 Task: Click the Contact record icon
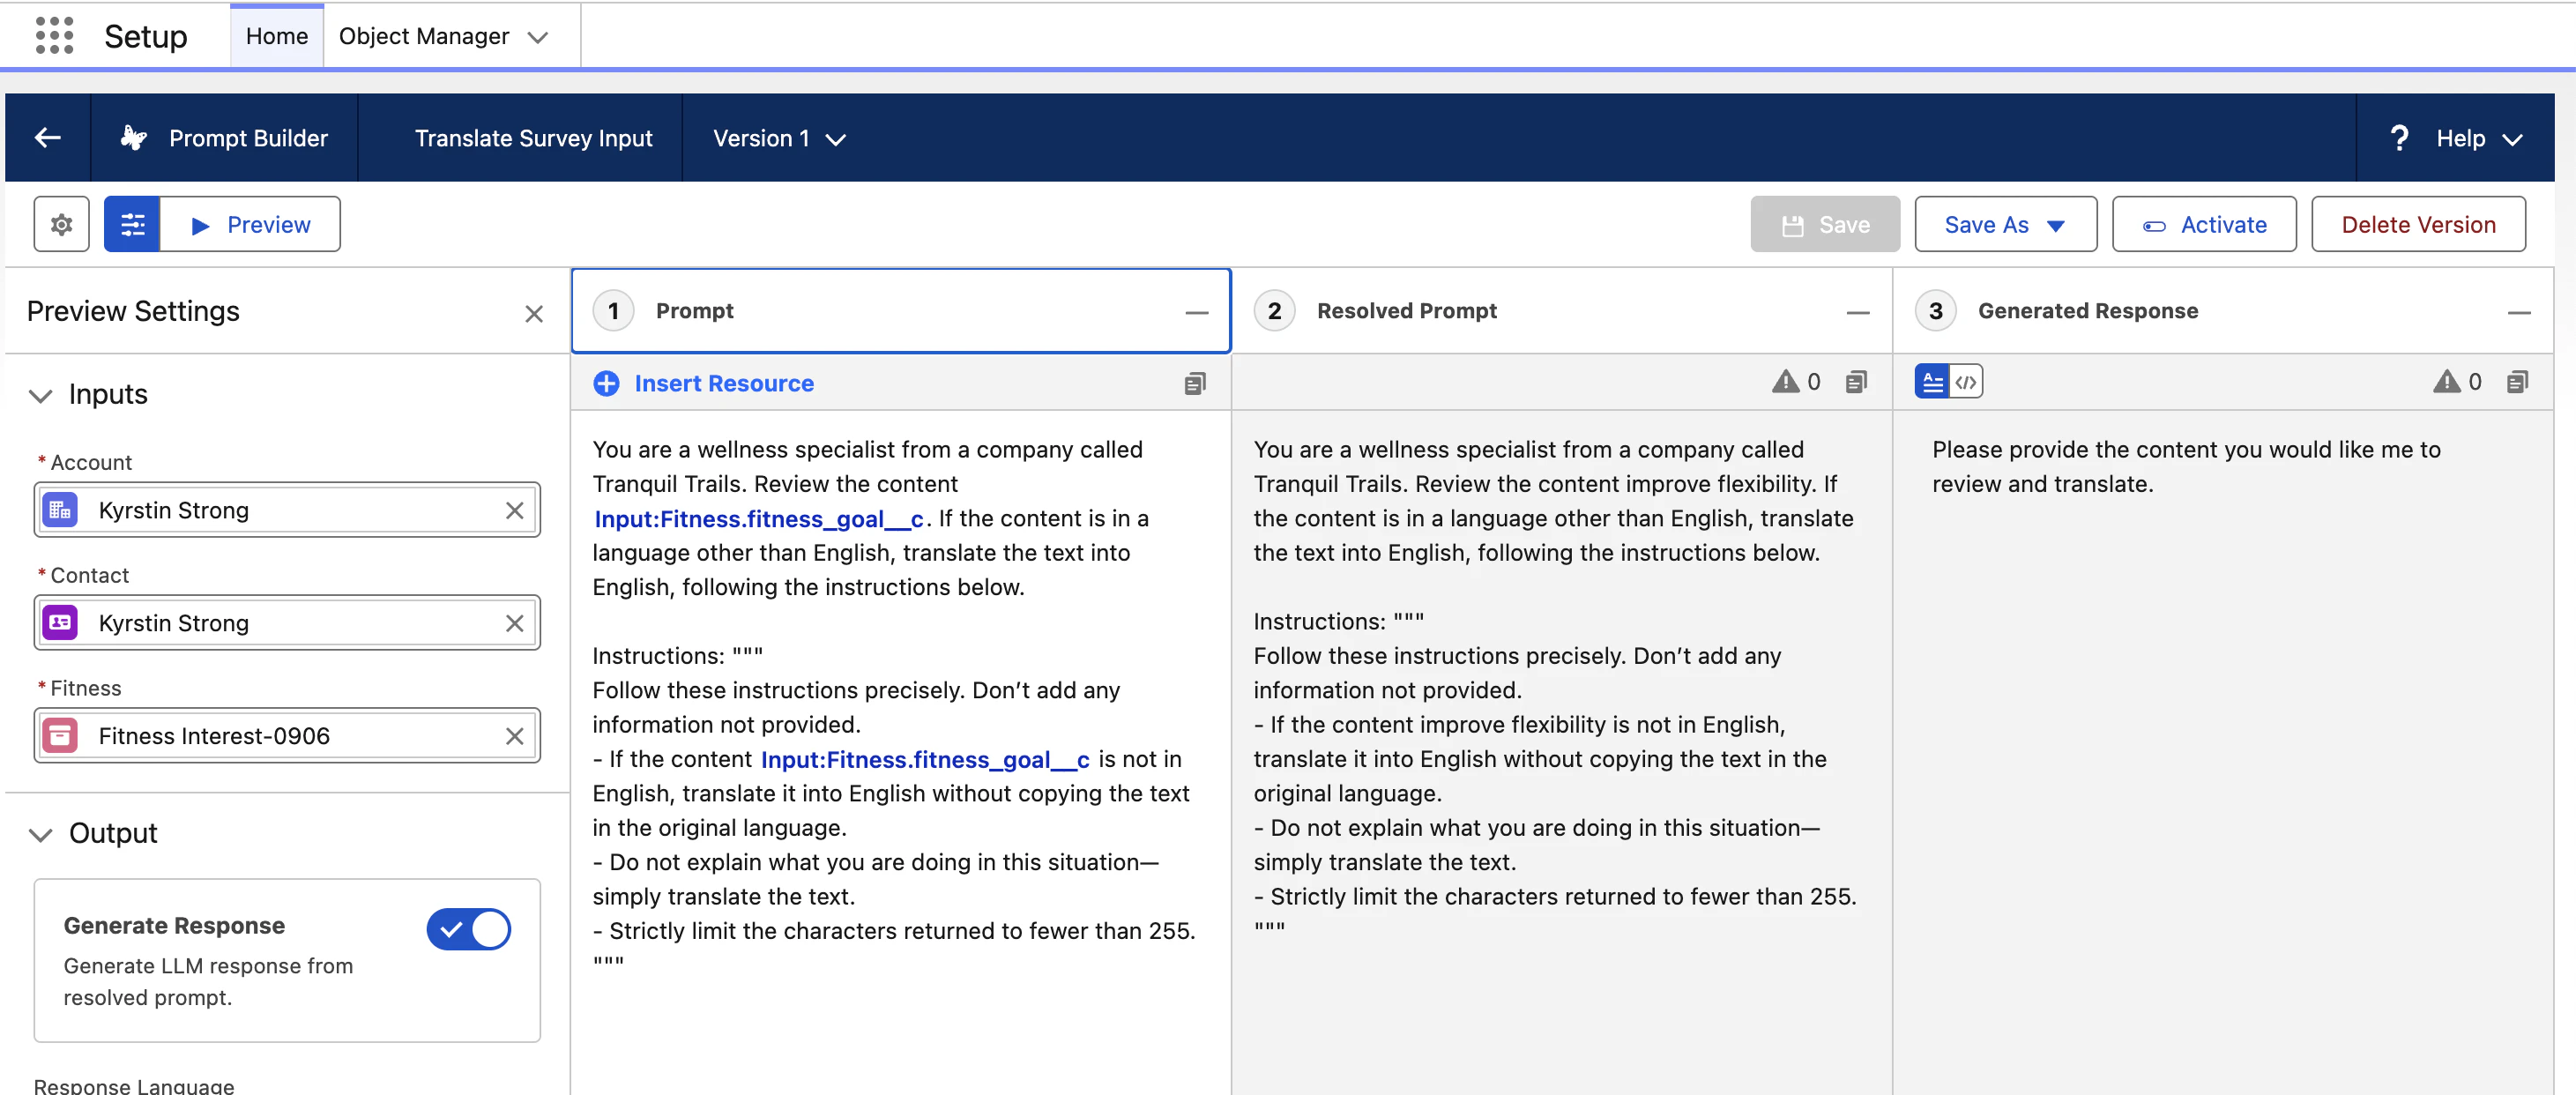click(60, 623)
